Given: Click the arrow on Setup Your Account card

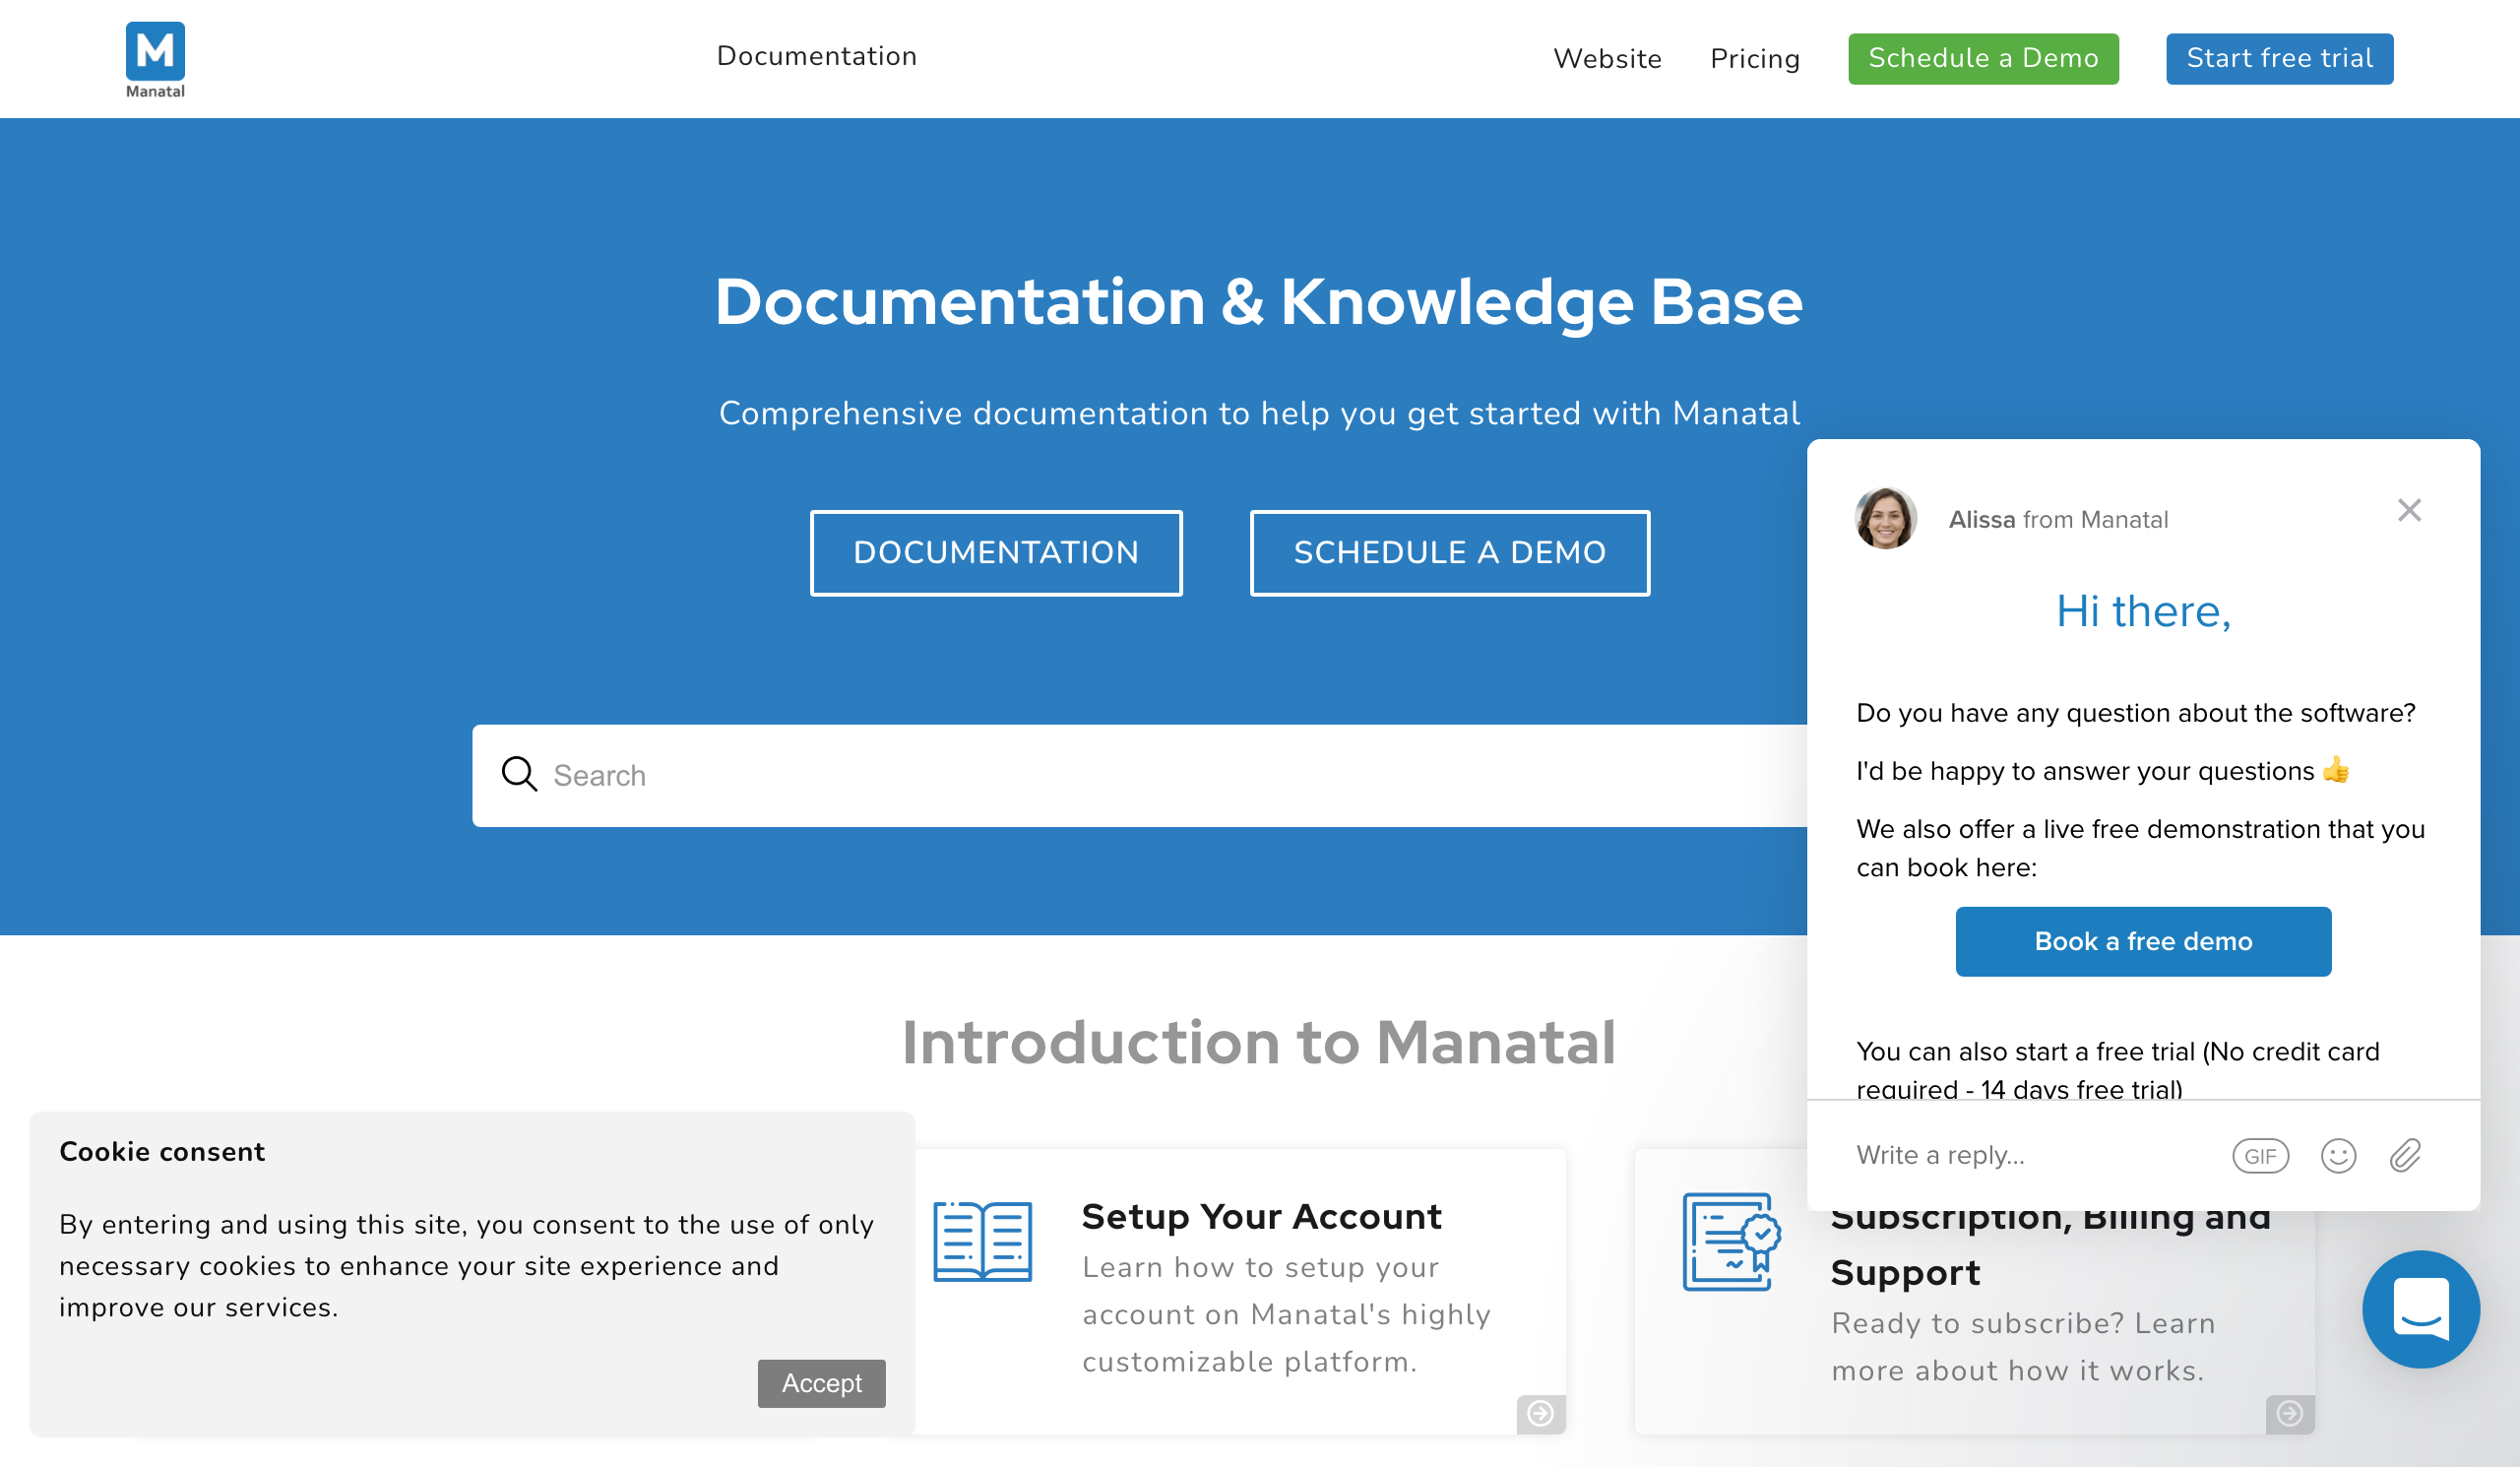Looking at the screenshot, I should (x=1540, y=1413).
